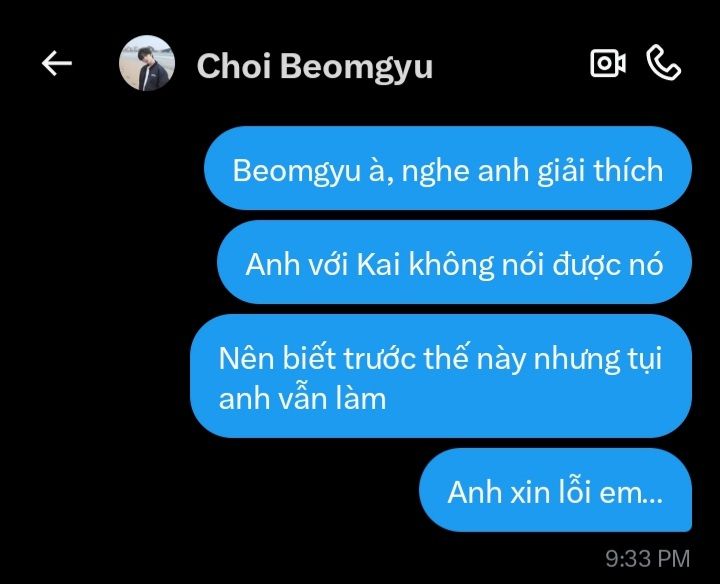Click the word 'Choi' in the header title
This screenshot has width=720, height=584.
coord(234,66)
